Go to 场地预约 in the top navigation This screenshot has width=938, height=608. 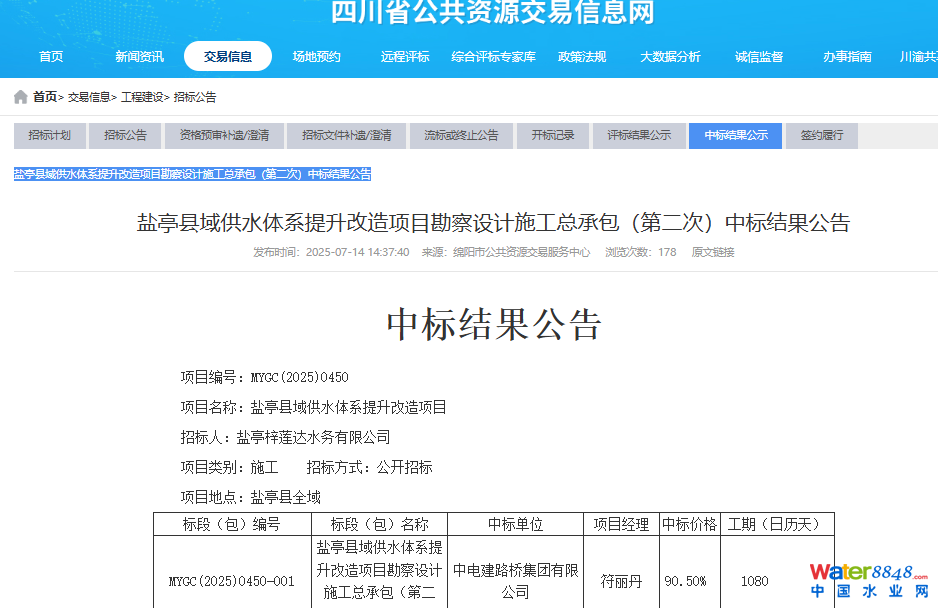[x=316, y=57]
